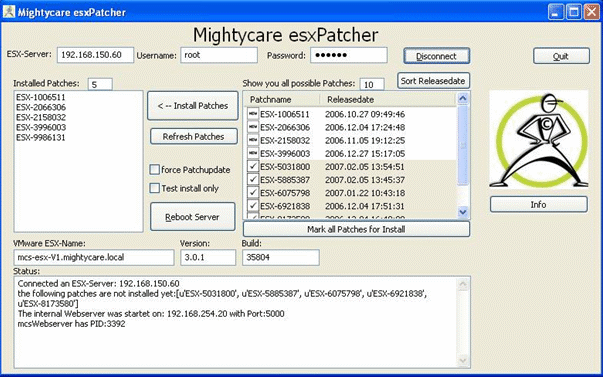
Task: Select ESX-3996003 in Installed Patches list
Action: click(x=41, y=127)
